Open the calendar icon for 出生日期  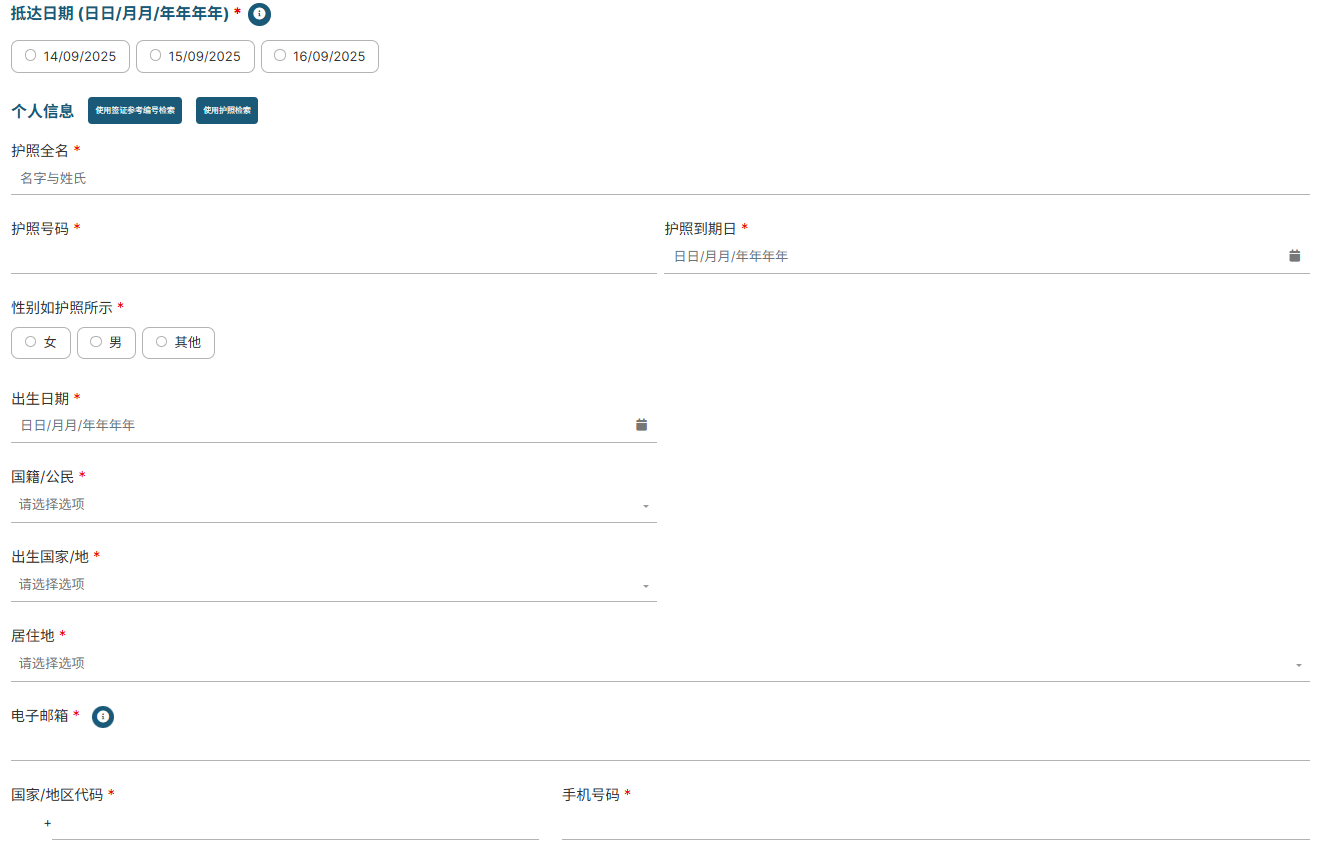[641, 425]
